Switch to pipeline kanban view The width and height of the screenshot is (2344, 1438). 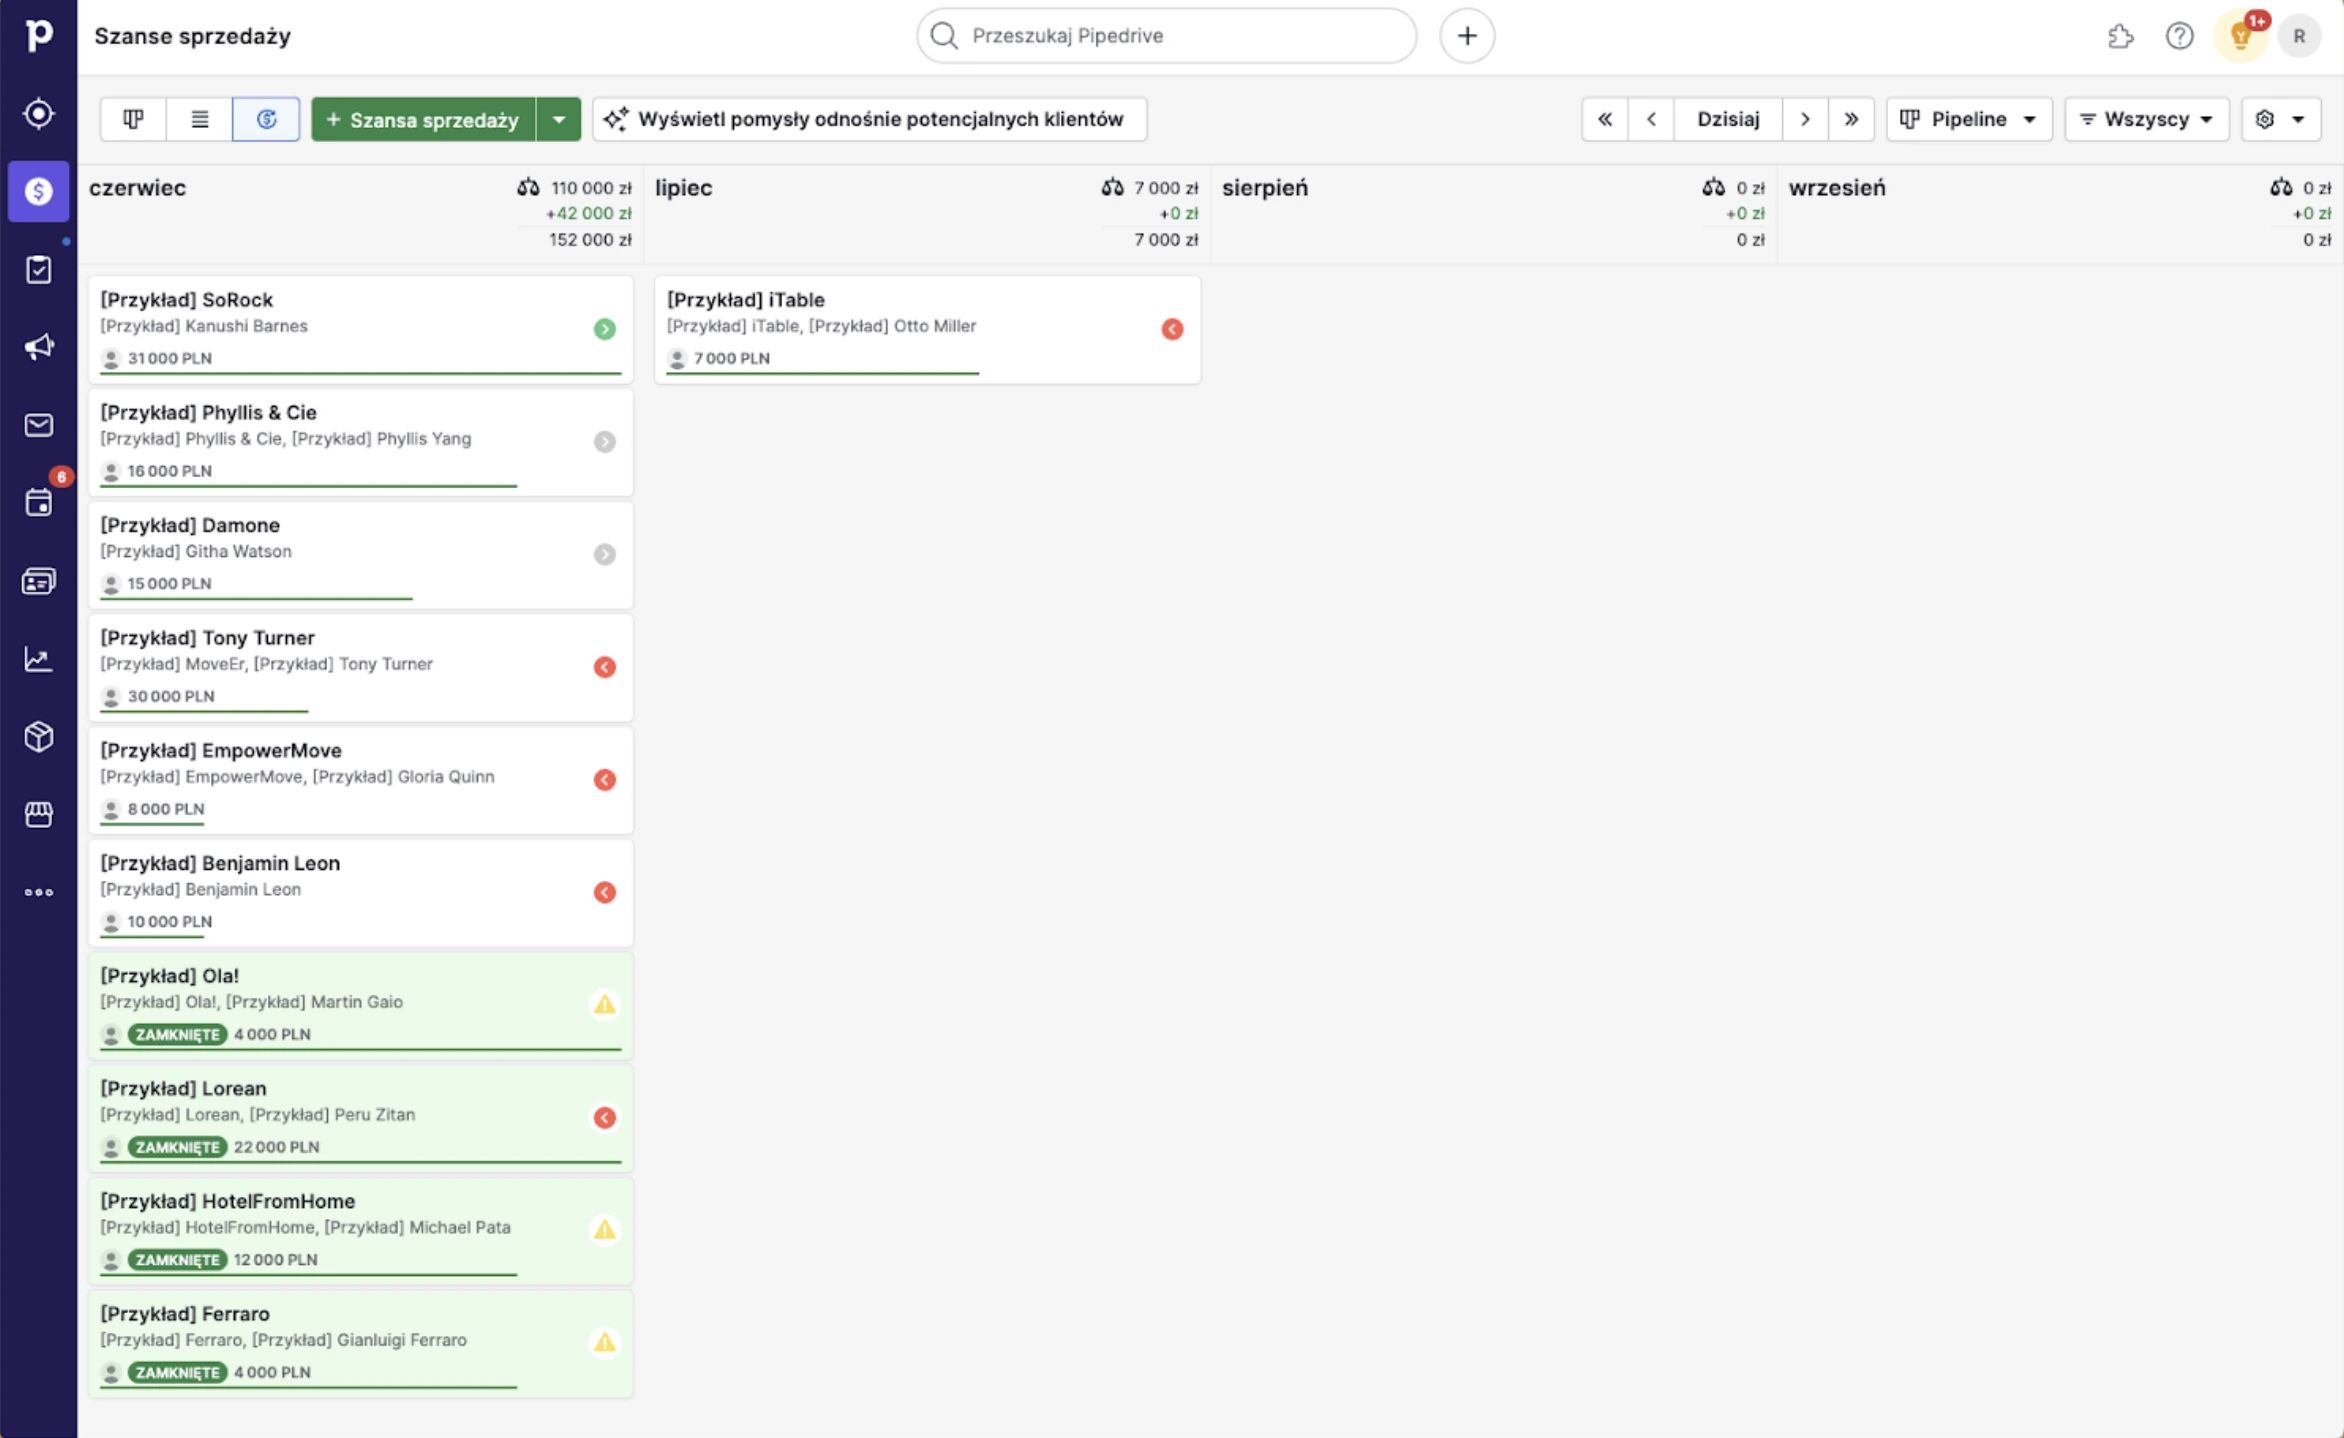[133, 119]
